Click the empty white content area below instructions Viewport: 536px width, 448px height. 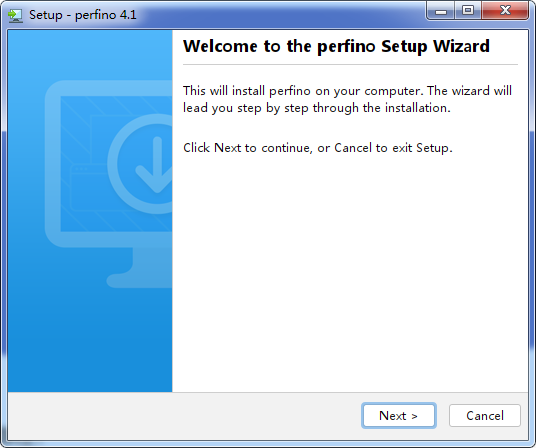pos(350,273)
